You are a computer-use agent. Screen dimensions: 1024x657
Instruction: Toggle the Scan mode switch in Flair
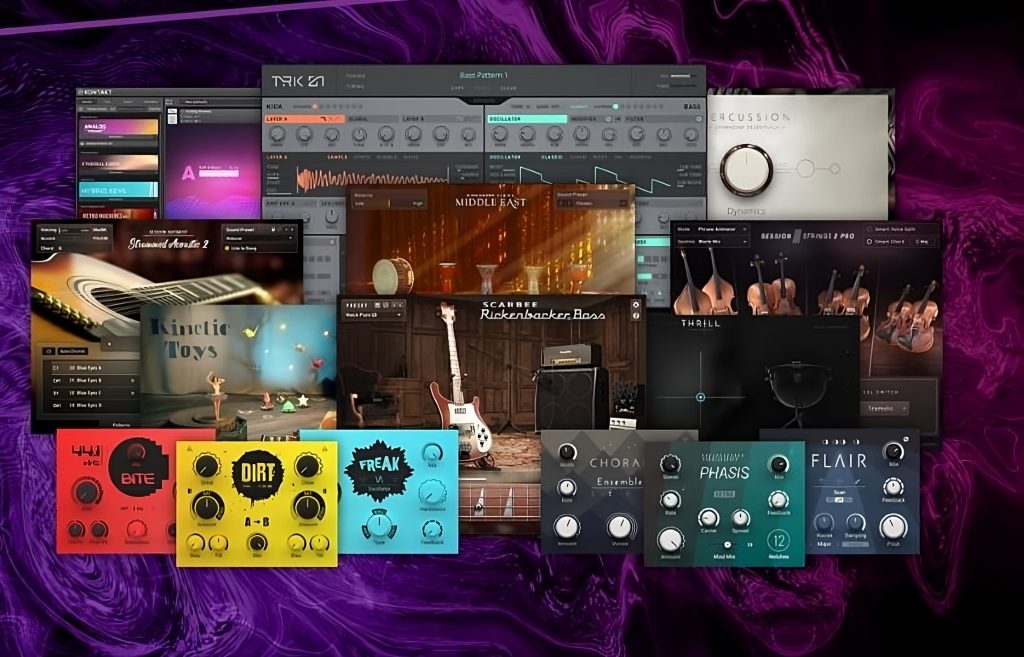coord(840,500)
